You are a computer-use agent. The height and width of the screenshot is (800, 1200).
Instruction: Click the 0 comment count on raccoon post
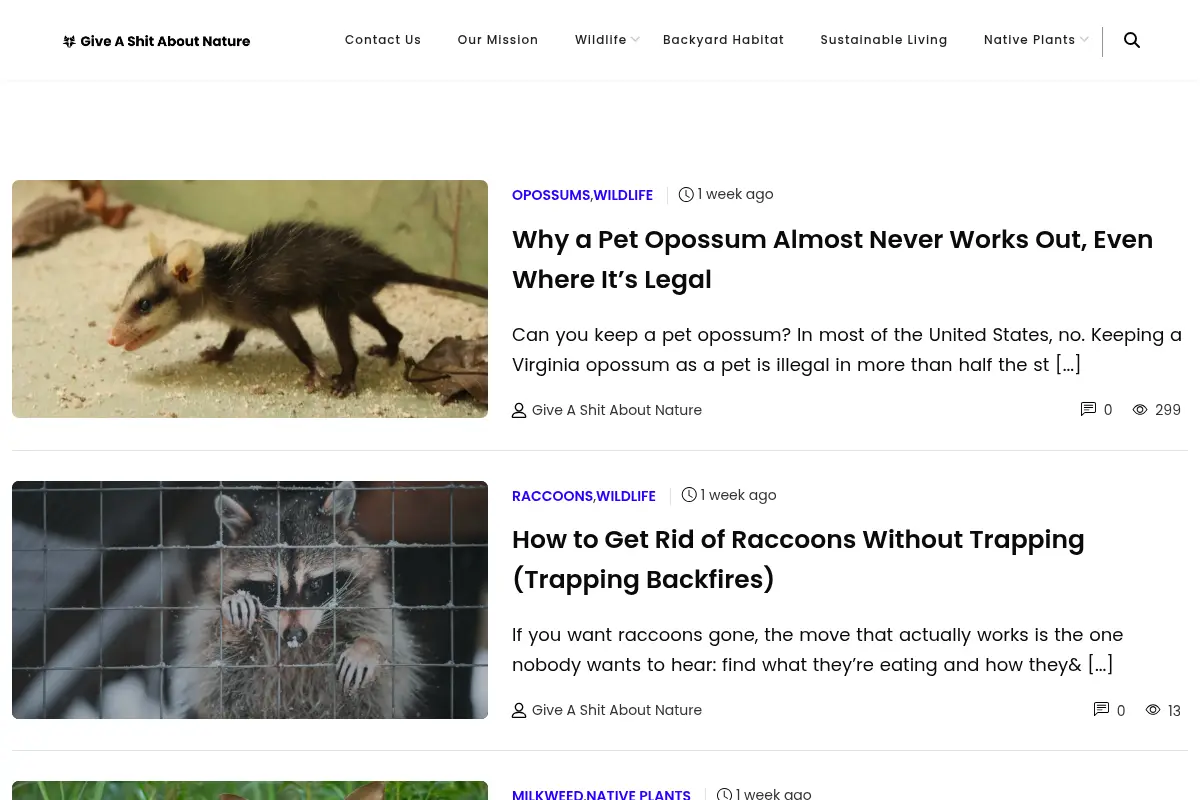(x=1121, y=710)
